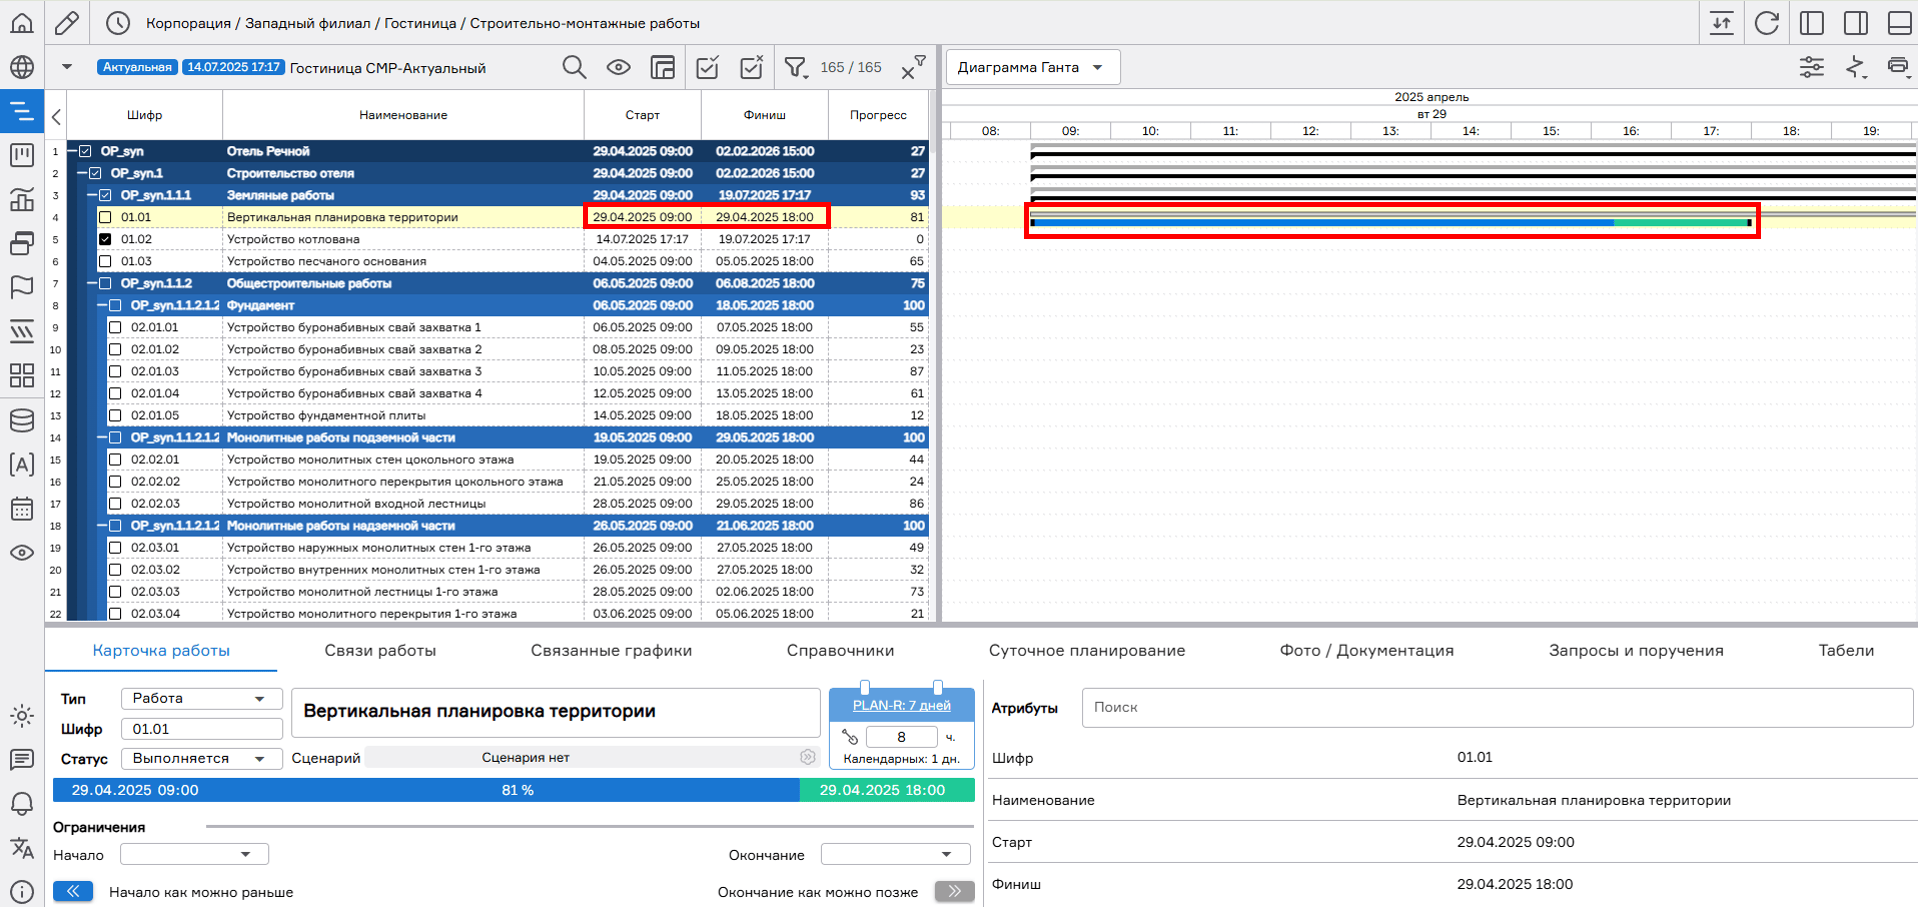Open the Статус dropdown showing Выполняется
1918x907 pixels.
click(200, 758)
